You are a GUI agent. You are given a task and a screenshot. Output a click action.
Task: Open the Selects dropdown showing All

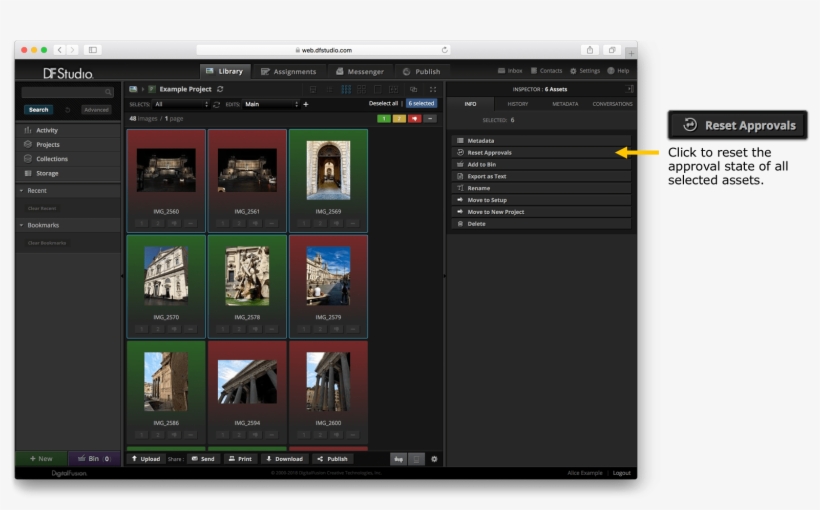tap(180, 104)
